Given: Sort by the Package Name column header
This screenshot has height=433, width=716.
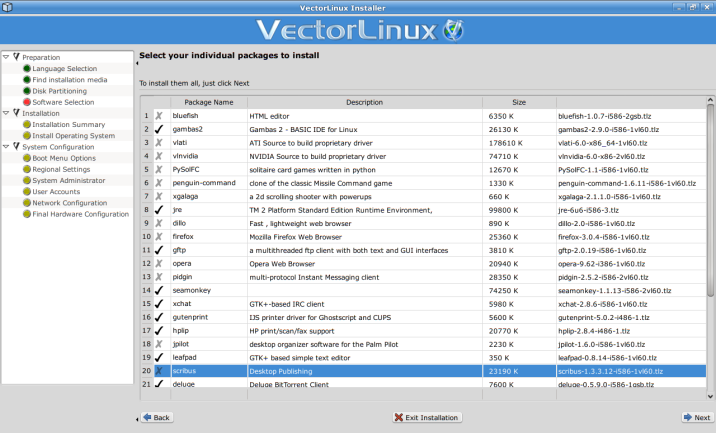Looking at the screenshot, I should tap(208, 102).
